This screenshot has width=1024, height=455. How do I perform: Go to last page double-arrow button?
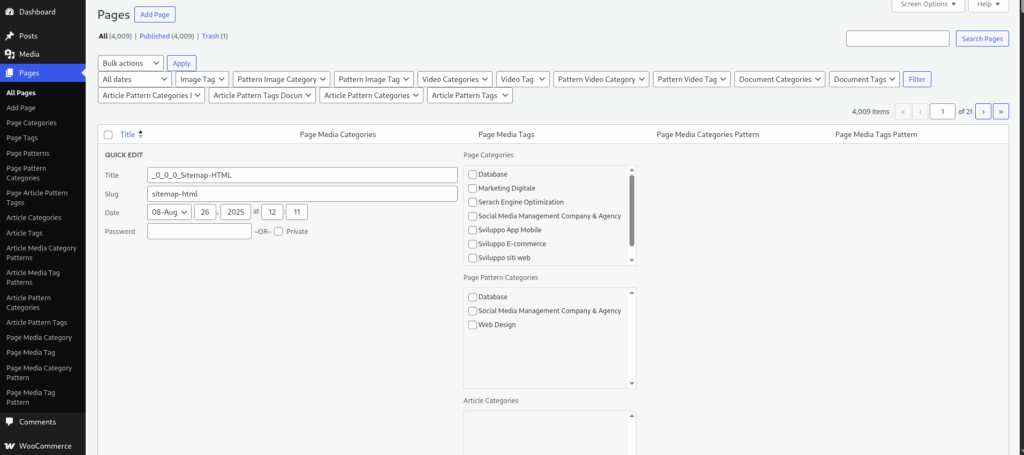pyautogui.click(x=1000, y=112)
